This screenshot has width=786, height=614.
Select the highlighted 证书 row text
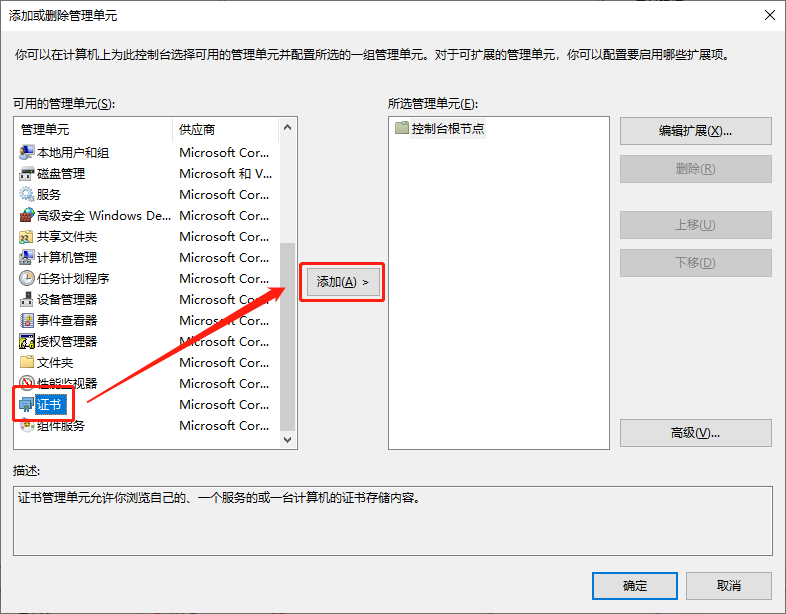(x=50, y=404)
